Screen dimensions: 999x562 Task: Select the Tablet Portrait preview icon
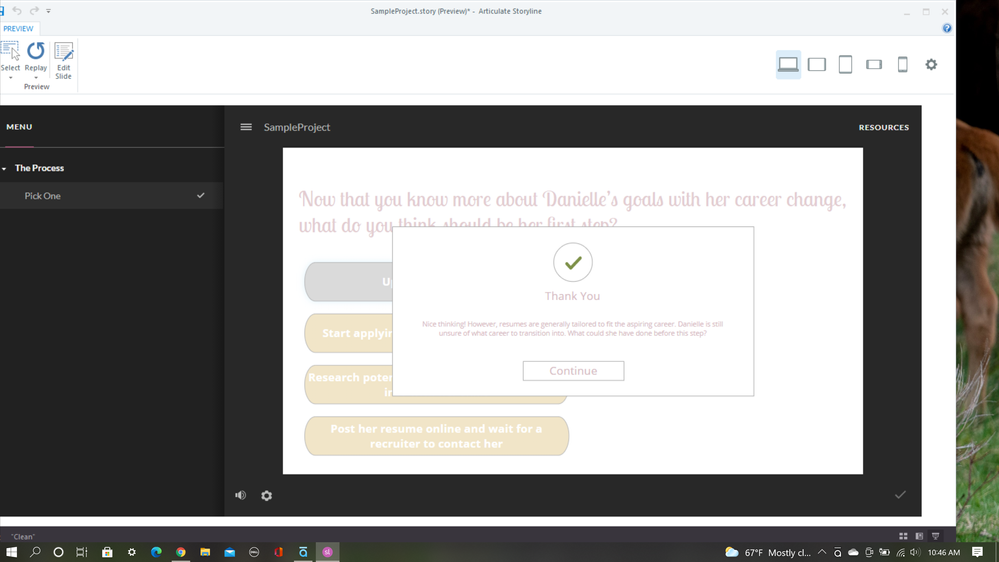(x=845, y=64)
